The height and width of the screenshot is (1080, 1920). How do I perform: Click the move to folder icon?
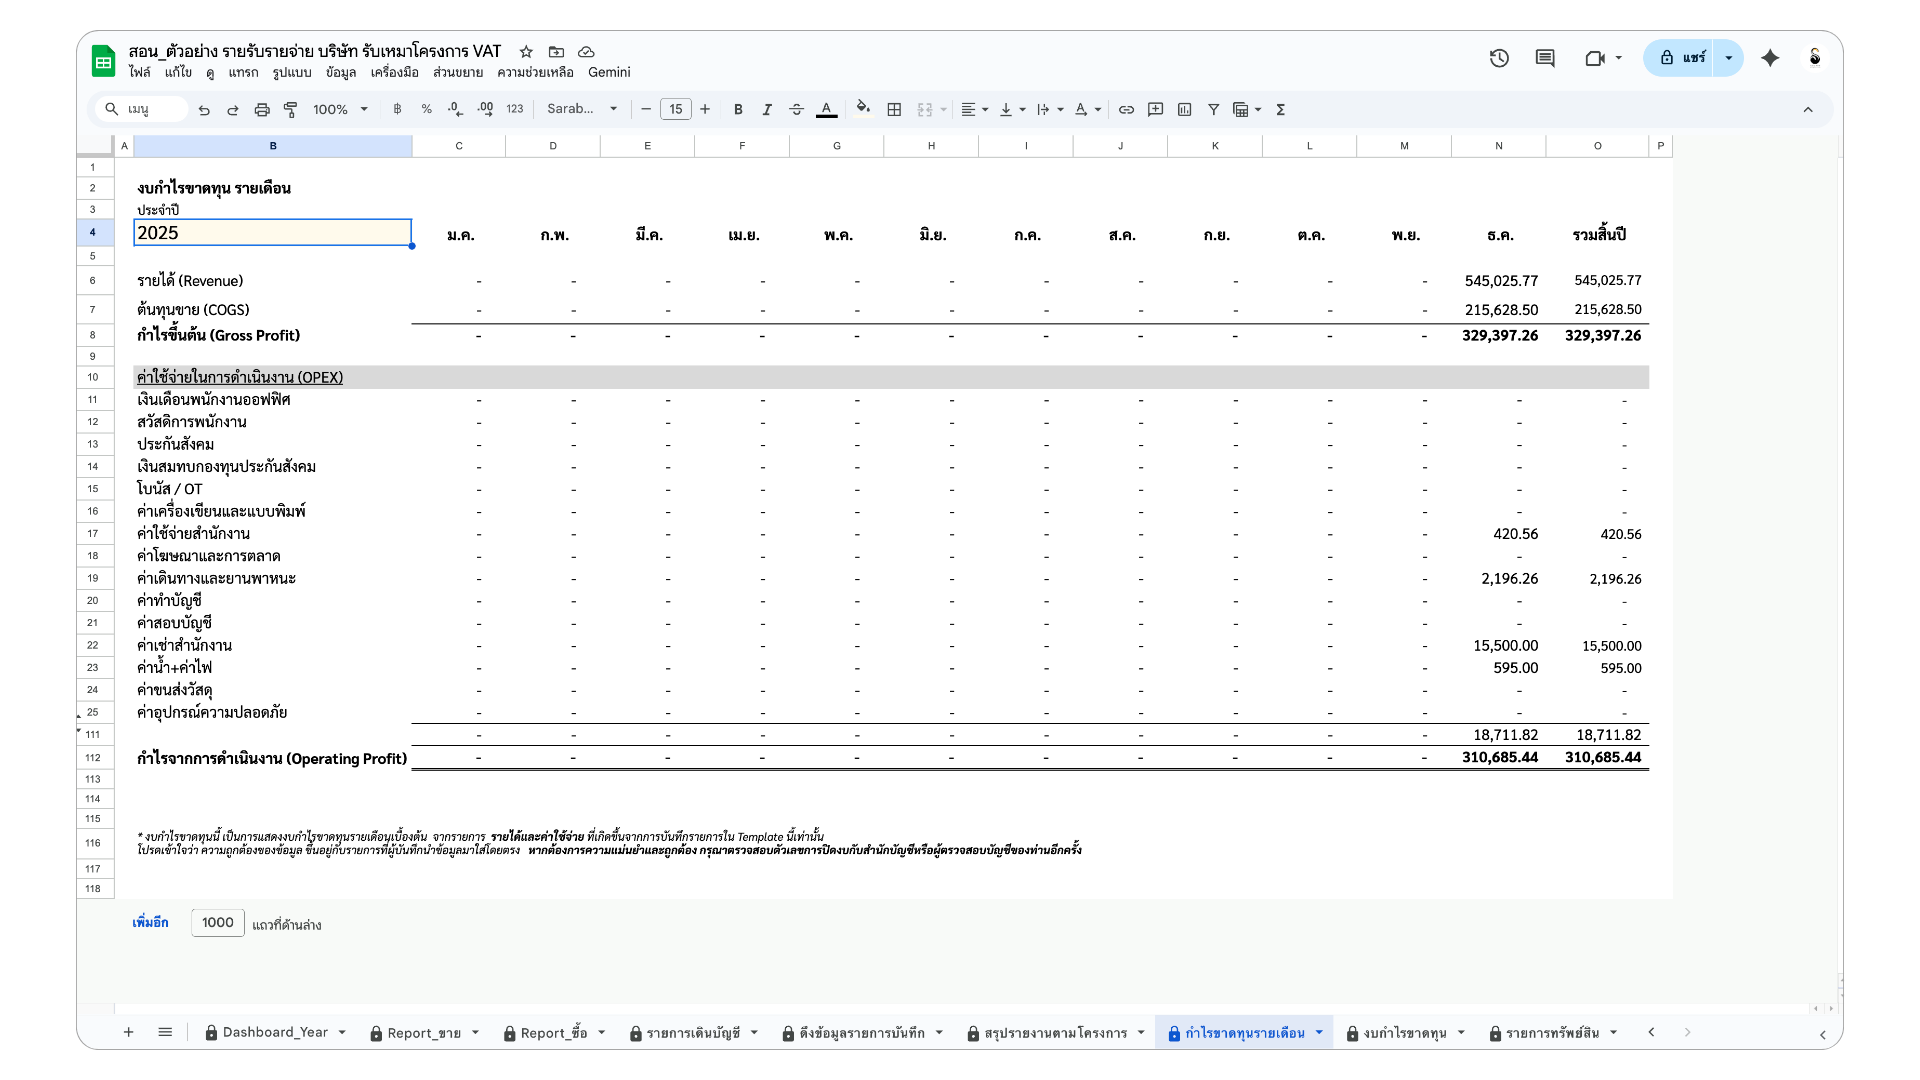coord(557,51)
